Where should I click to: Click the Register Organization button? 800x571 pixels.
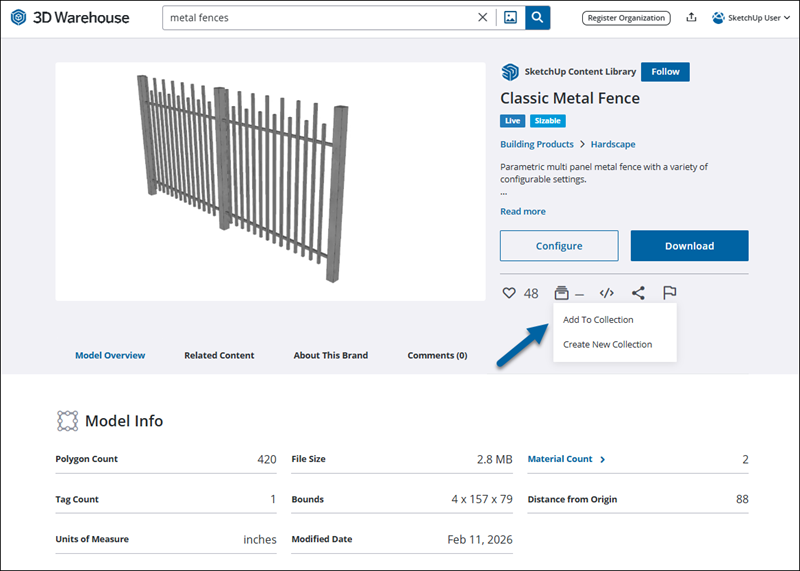pos(626,18)
